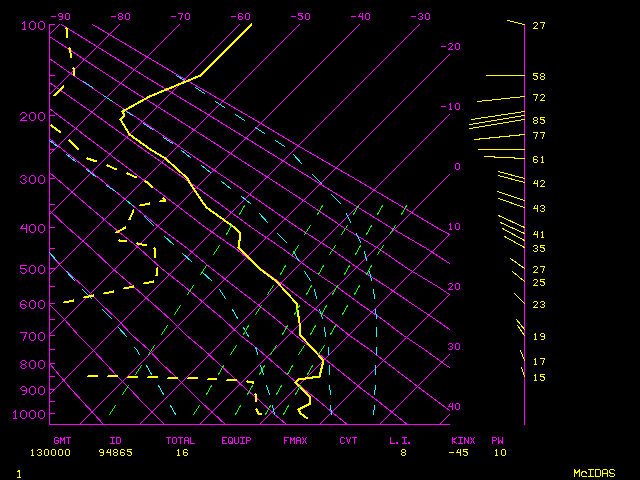Viewport: 640px width, 480px height.
Task: Click the TOTAL index value 16
Action: pyautogui.click(x=182, y=453)
